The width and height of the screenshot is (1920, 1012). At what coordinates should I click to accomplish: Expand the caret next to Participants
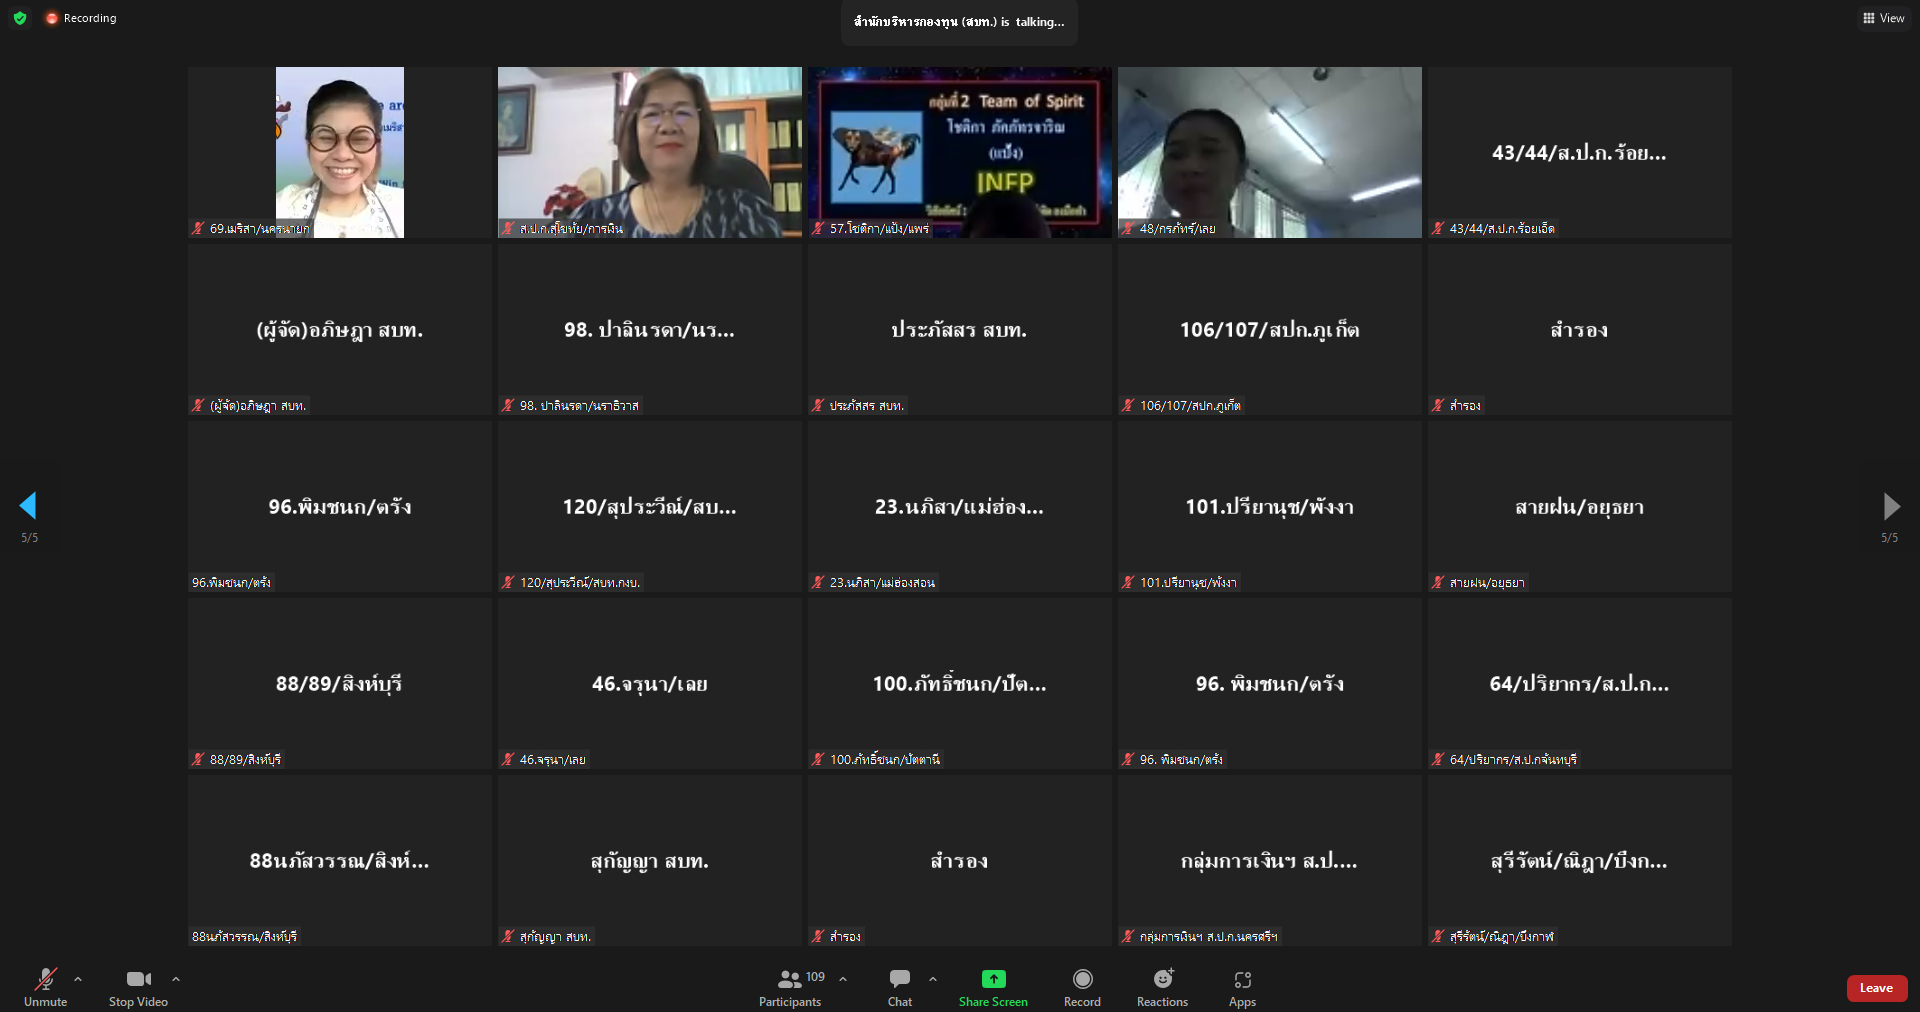pyautogui.click(x=843, y=979)
